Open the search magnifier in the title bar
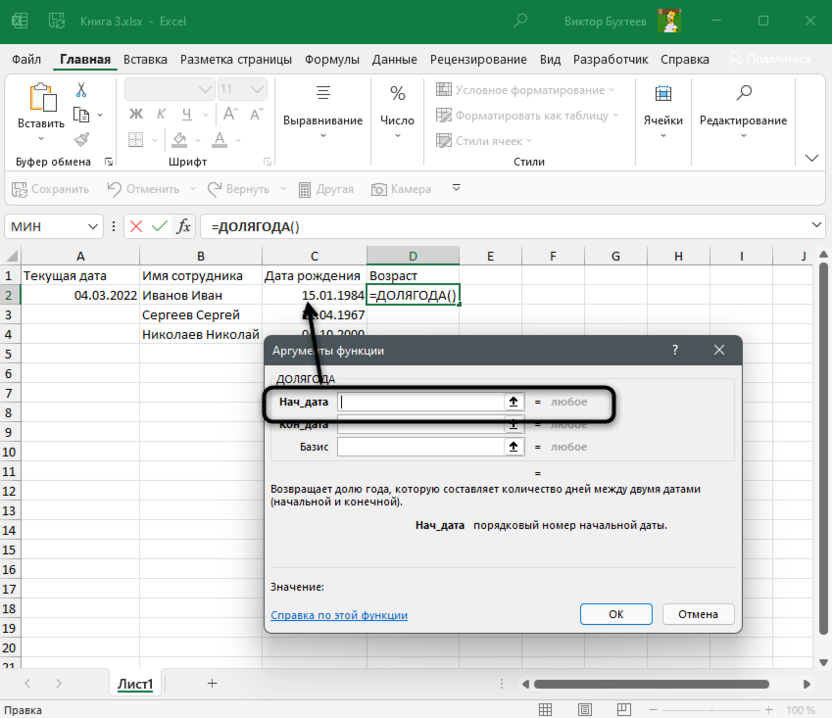The image size is (832, 718). pyautogui.click(x=520, y=20)
